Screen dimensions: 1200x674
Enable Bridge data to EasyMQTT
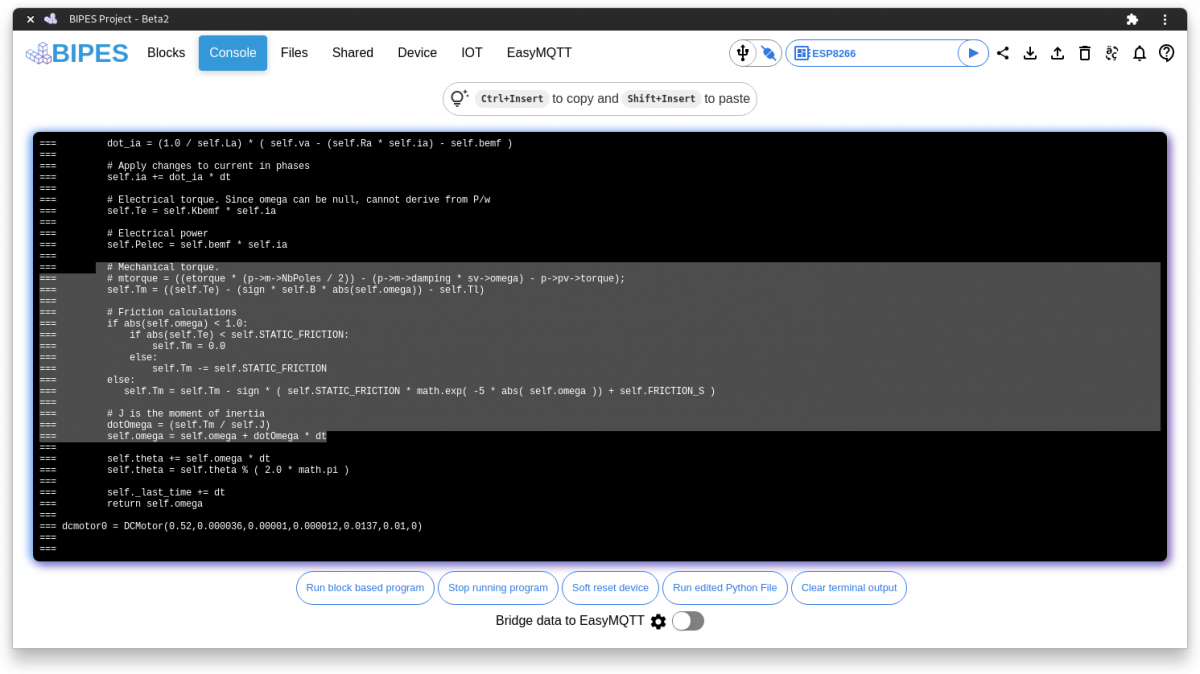(x=687, y=621)
